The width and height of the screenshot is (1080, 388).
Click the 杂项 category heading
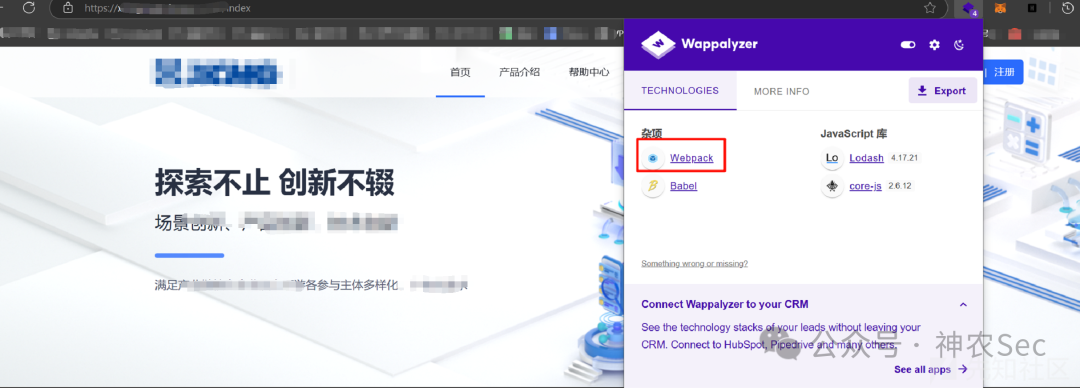click(x=652, y=133)
